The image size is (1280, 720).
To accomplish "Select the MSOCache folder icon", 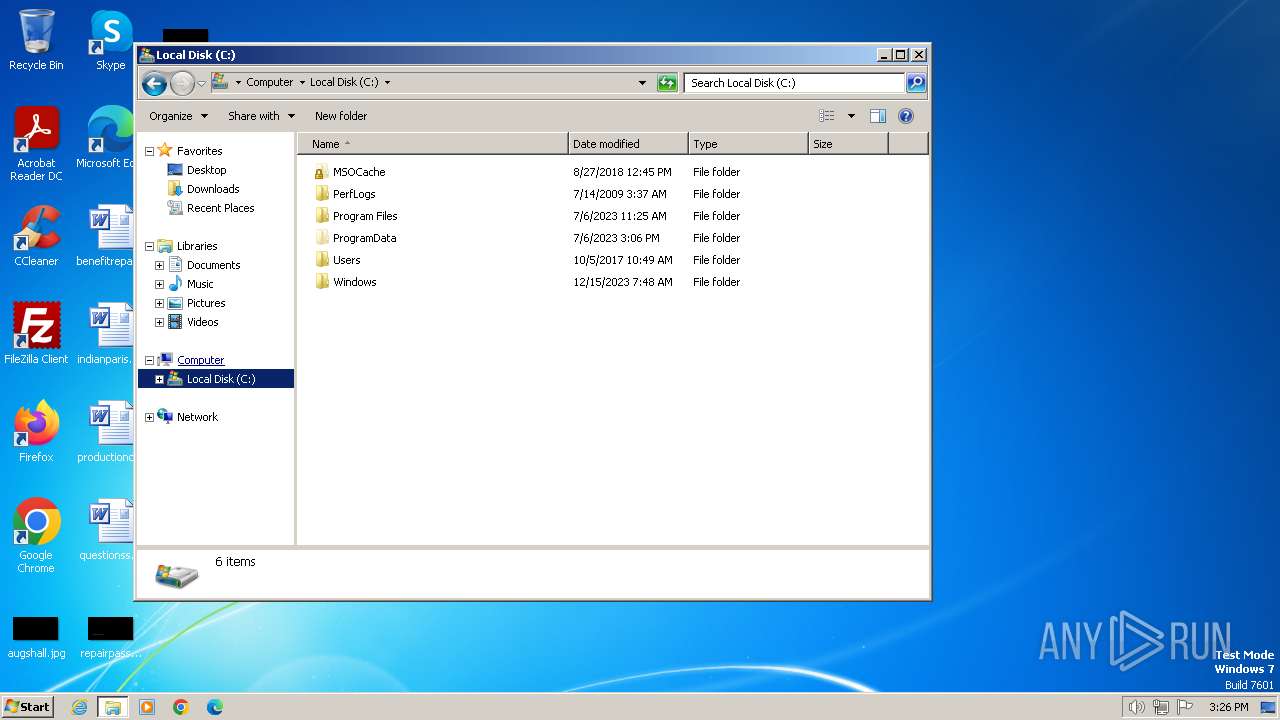I will [x=321, y=172].
